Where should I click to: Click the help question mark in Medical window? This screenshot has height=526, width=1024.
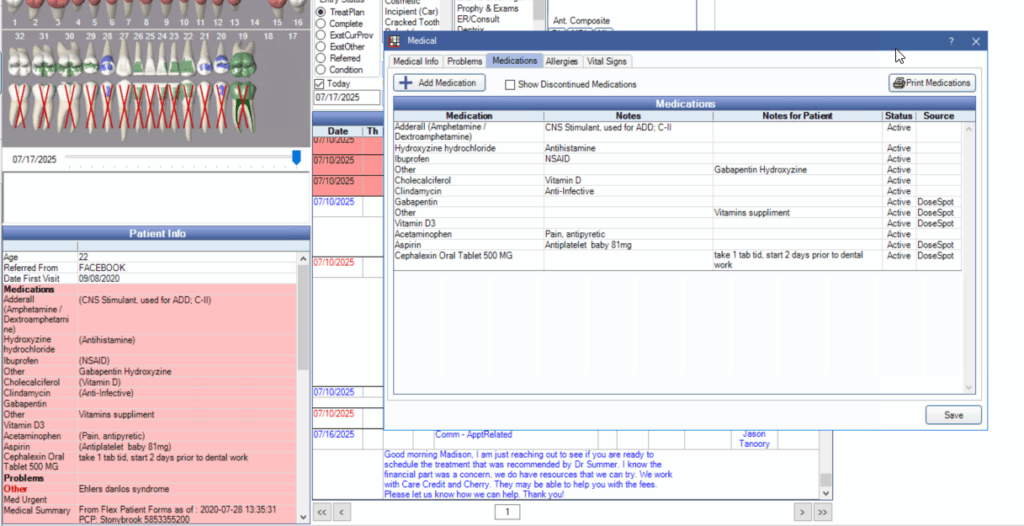point(951,41)
